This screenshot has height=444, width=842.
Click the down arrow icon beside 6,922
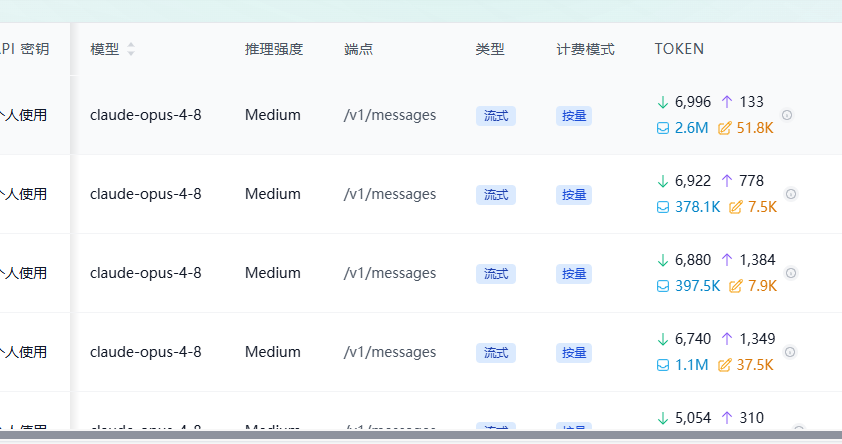point(663,181)
